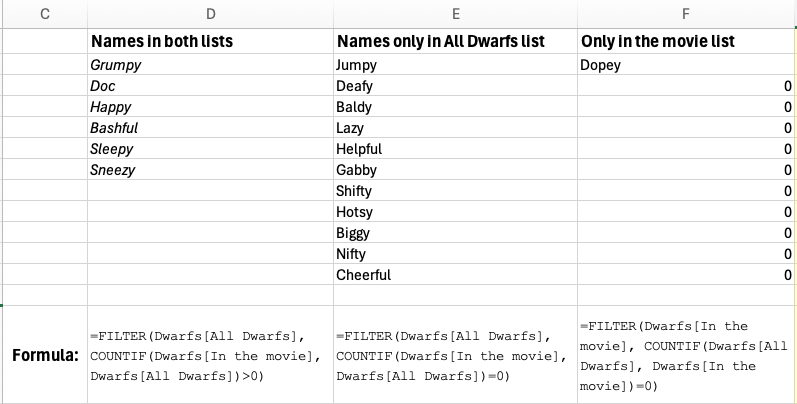
Task: Select the cell containing Grumpy
Action: pos(116,65)
